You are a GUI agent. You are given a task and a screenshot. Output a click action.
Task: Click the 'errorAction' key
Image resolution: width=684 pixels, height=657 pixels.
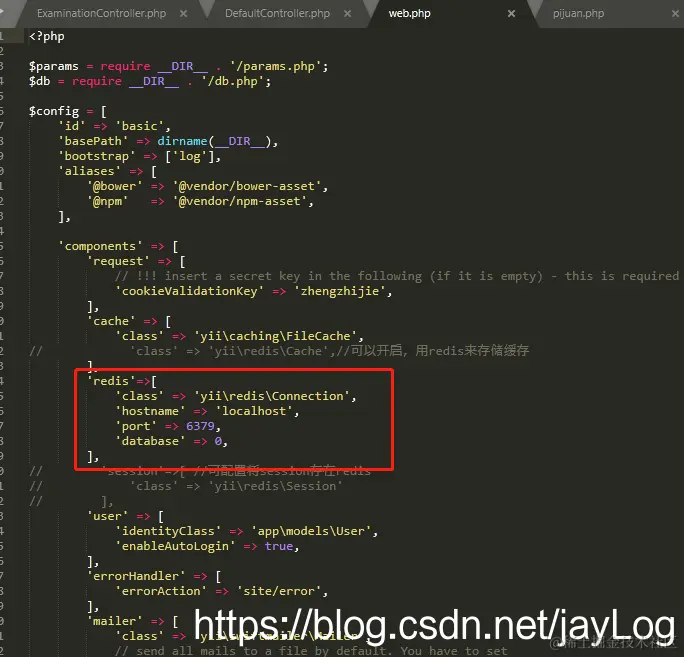pyautogui.click(x=161, y=591)
